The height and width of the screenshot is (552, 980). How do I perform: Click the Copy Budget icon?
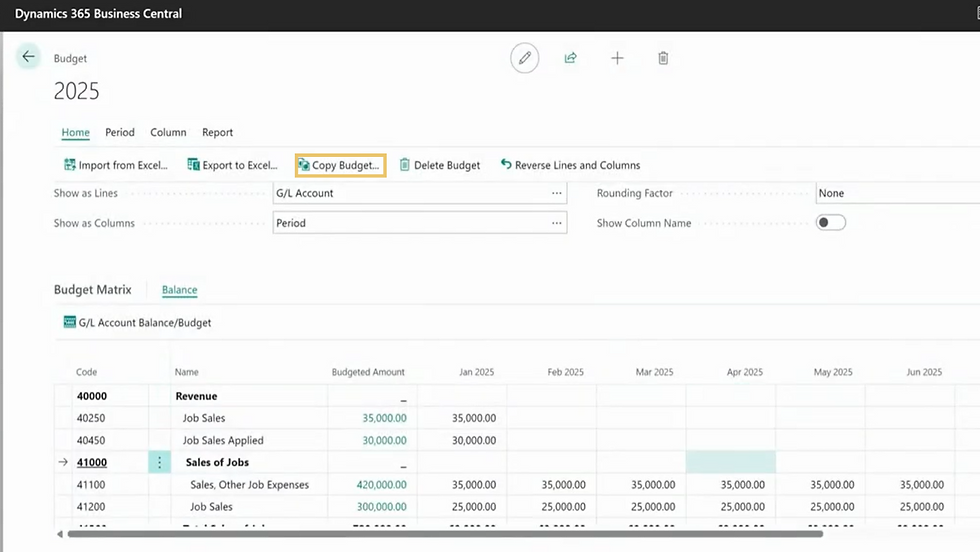click(304, 165)
